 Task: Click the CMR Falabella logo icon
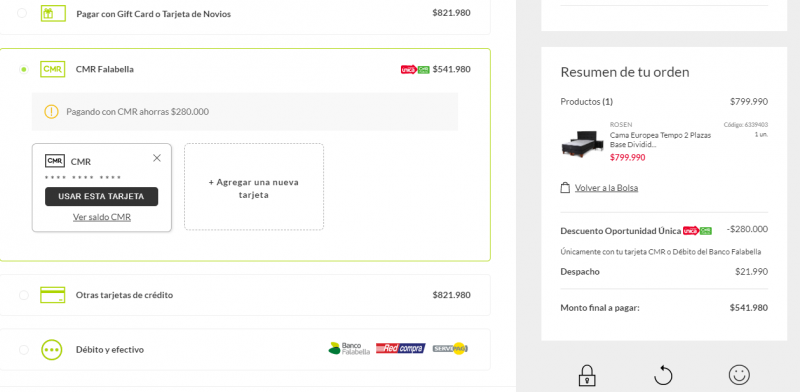pos(53,69)
